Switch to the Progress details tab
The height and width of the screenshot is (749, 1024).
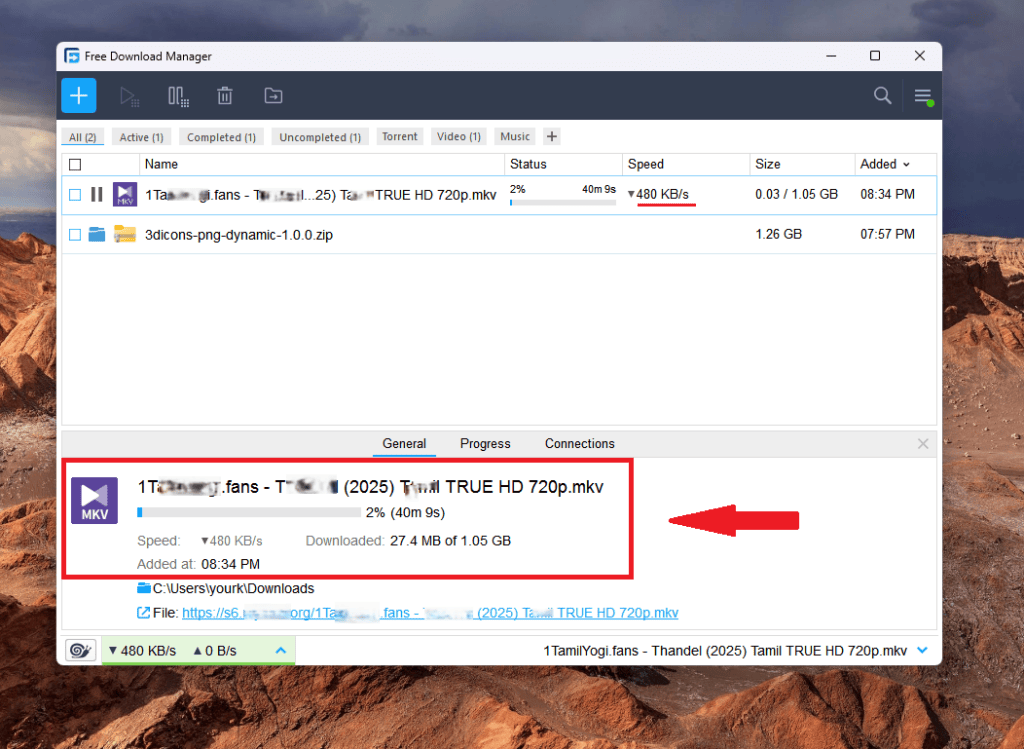click(485, 443)
